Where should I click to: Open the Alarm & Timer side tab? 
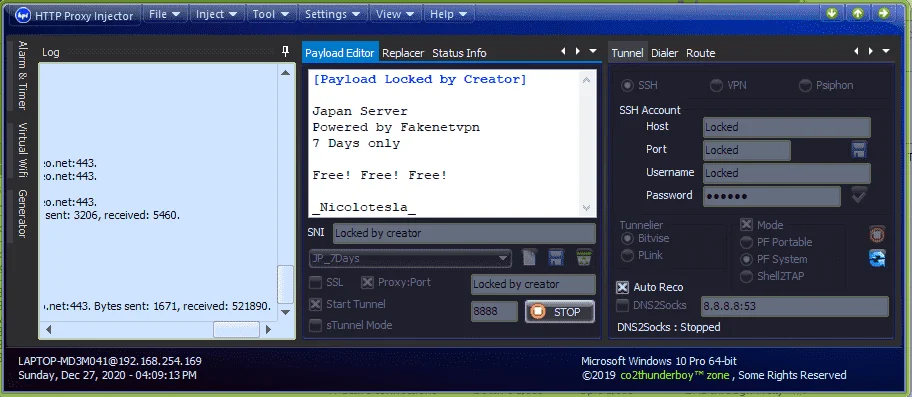click(22, 76)
